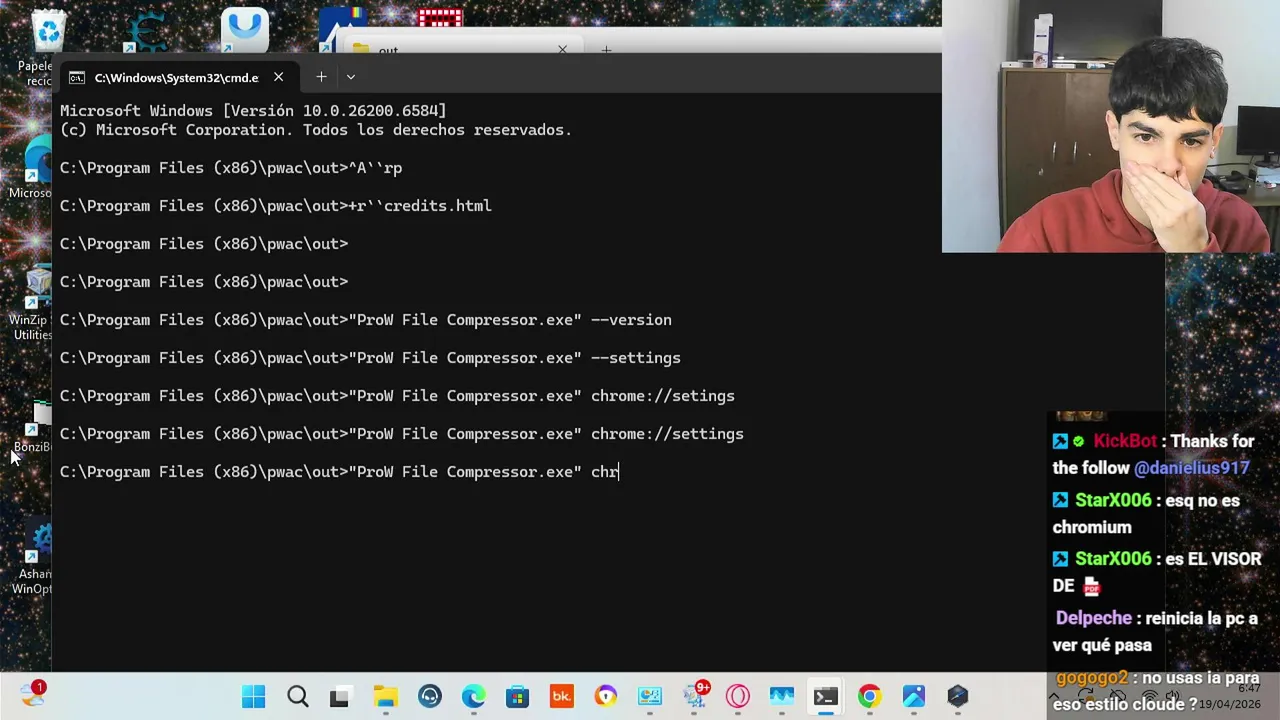Open Task View on the taskbar
Image resolution: width=1280 pixels, height=720 pixels.
point(340,697)
